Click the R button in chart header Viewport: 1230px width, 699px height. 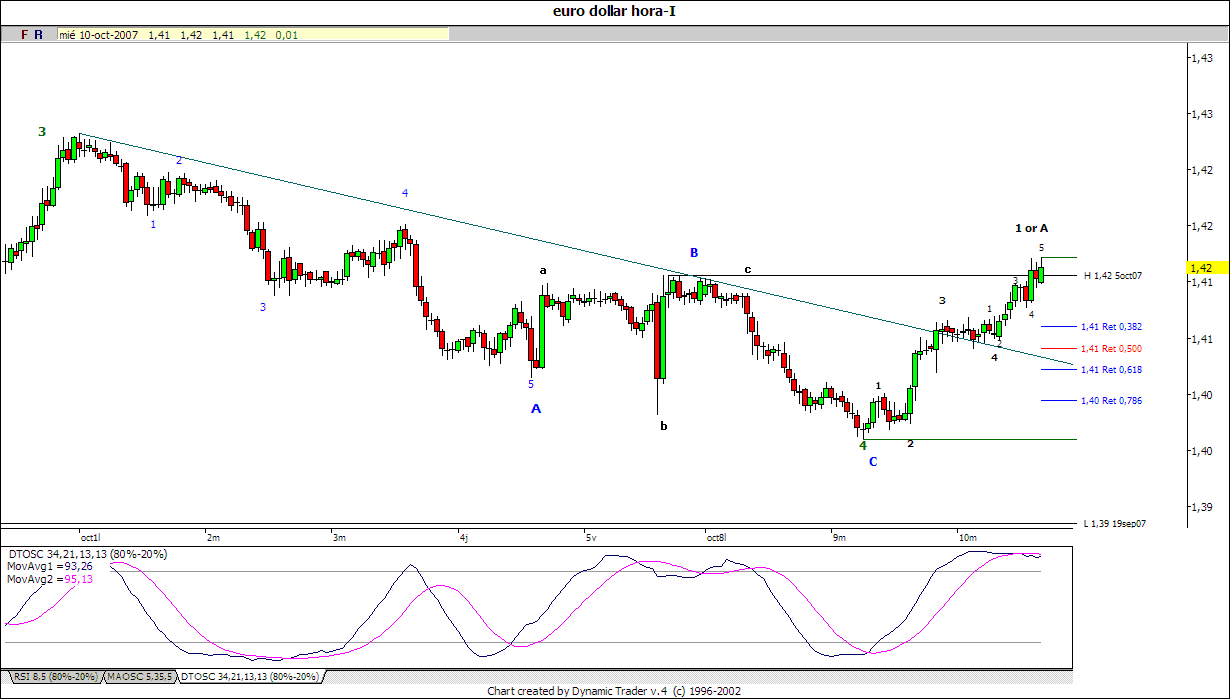pyautogui.click(x=39, y=34)
